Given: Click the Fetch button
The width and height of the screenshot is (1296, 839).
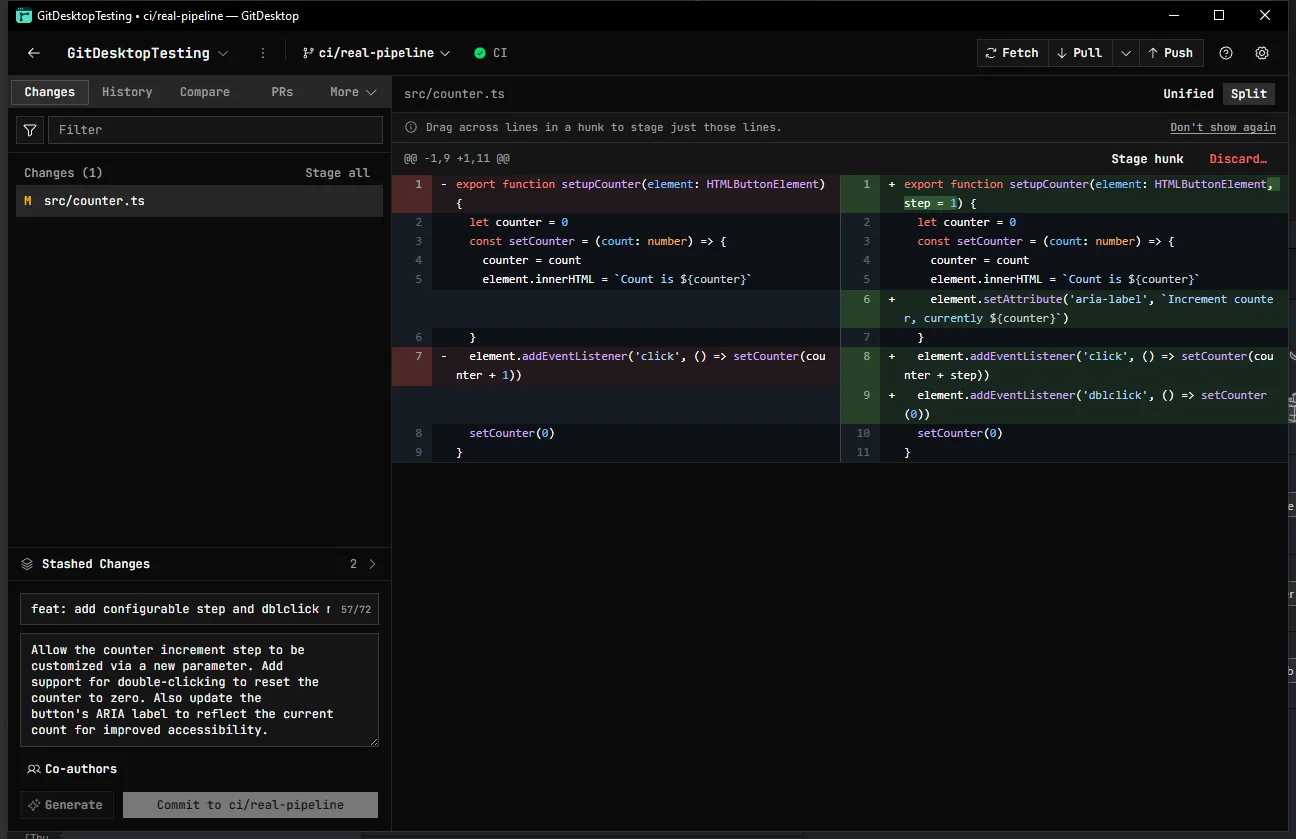Looking at the screenshot, I should (x=1012, y=53).
